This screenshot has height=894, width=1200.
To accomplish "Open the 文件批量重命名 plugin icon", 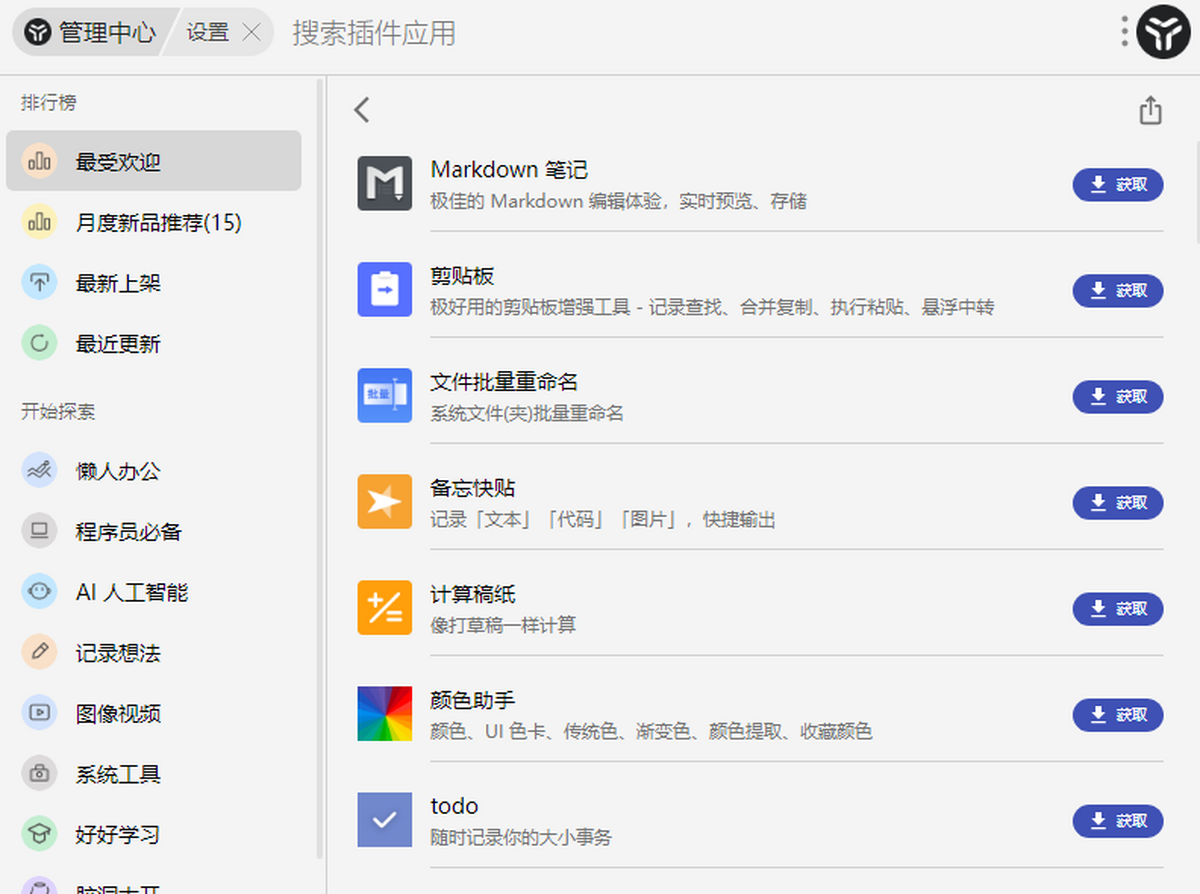I will coord(384,396).
